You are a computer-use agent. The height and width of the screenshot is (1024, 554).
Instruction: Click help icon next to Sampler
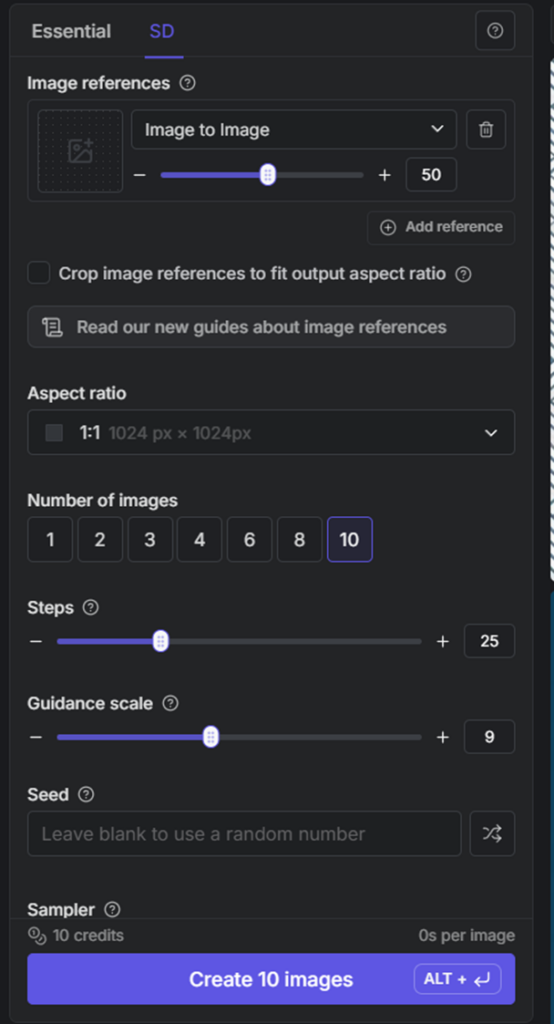[112, 910]
